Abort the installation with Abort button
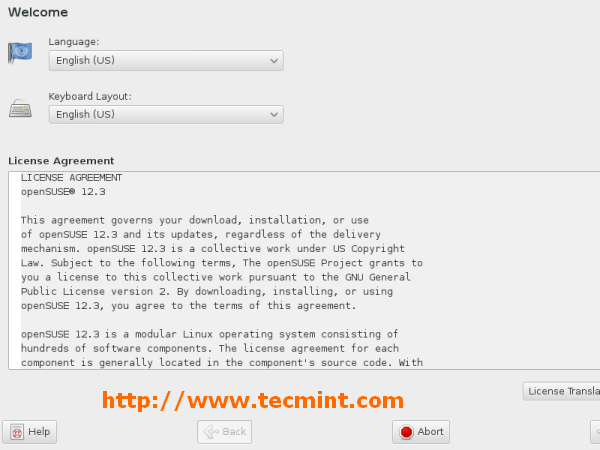Viewport: 600px width, 450px height. pyautogui.click(x=421, y=432)
